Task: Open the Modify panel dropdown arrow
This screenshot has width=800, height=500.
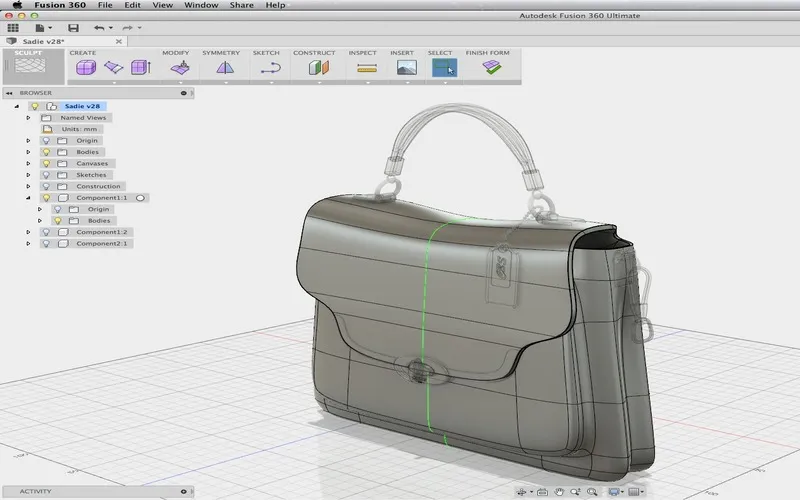Action: point(180,82)
